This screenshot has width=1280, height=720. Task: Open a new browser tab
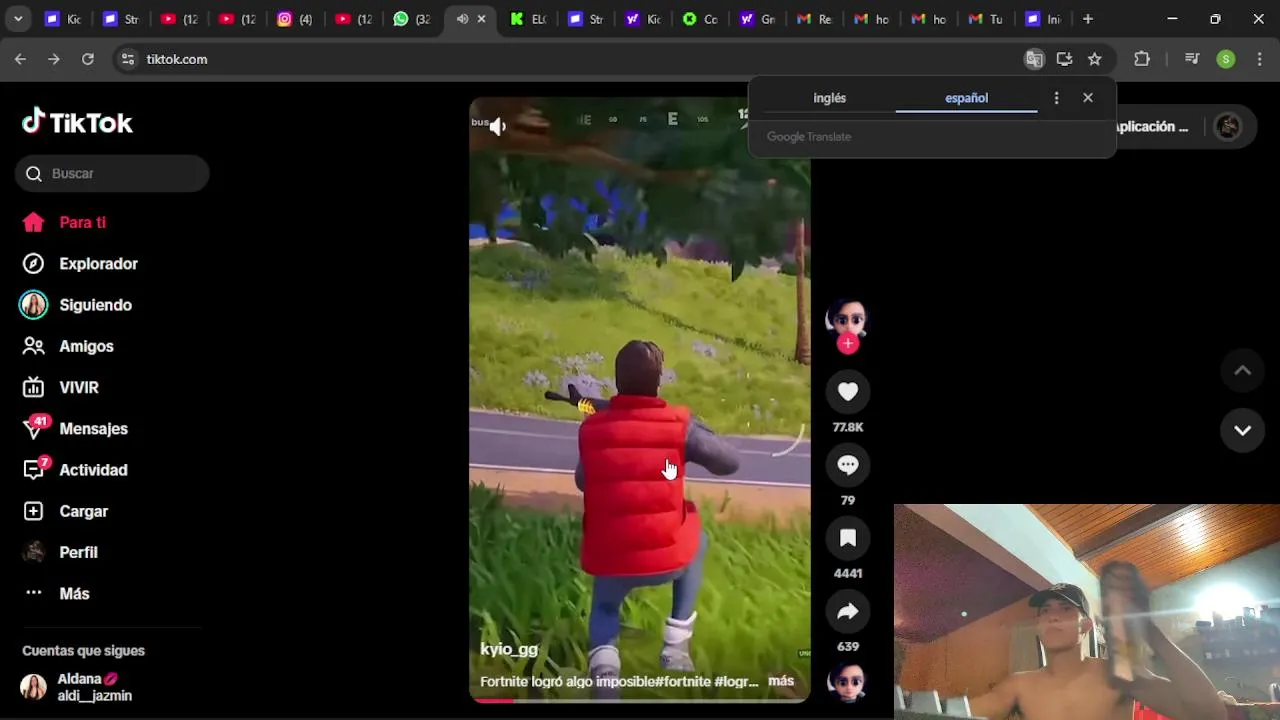[x=1088, y=19]
